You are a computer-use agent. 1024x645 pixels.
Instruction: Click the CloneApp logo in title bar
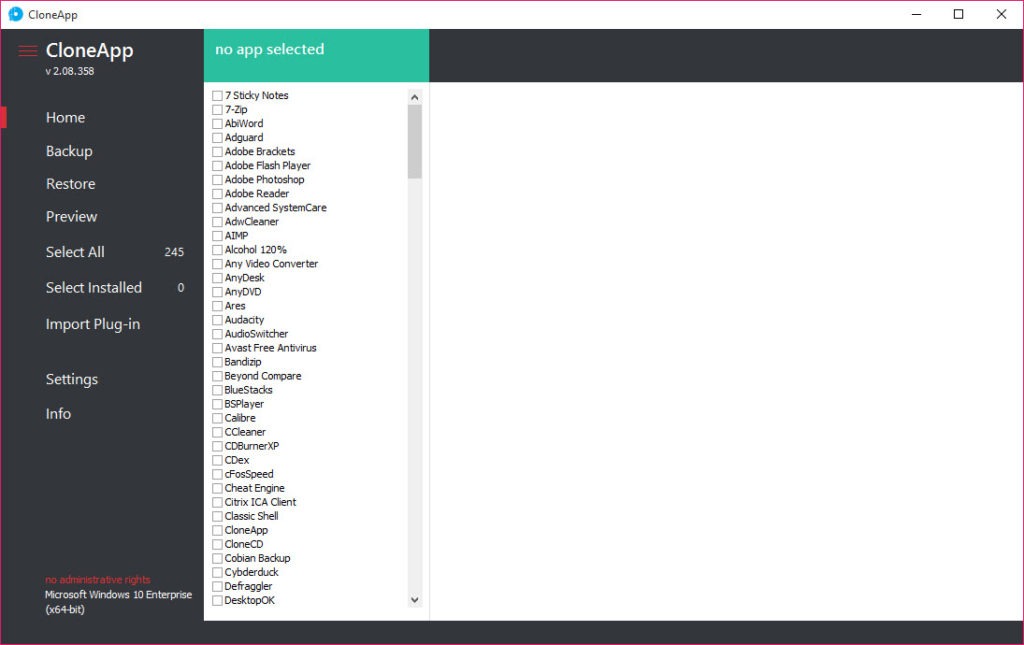(x=15, y=14)
